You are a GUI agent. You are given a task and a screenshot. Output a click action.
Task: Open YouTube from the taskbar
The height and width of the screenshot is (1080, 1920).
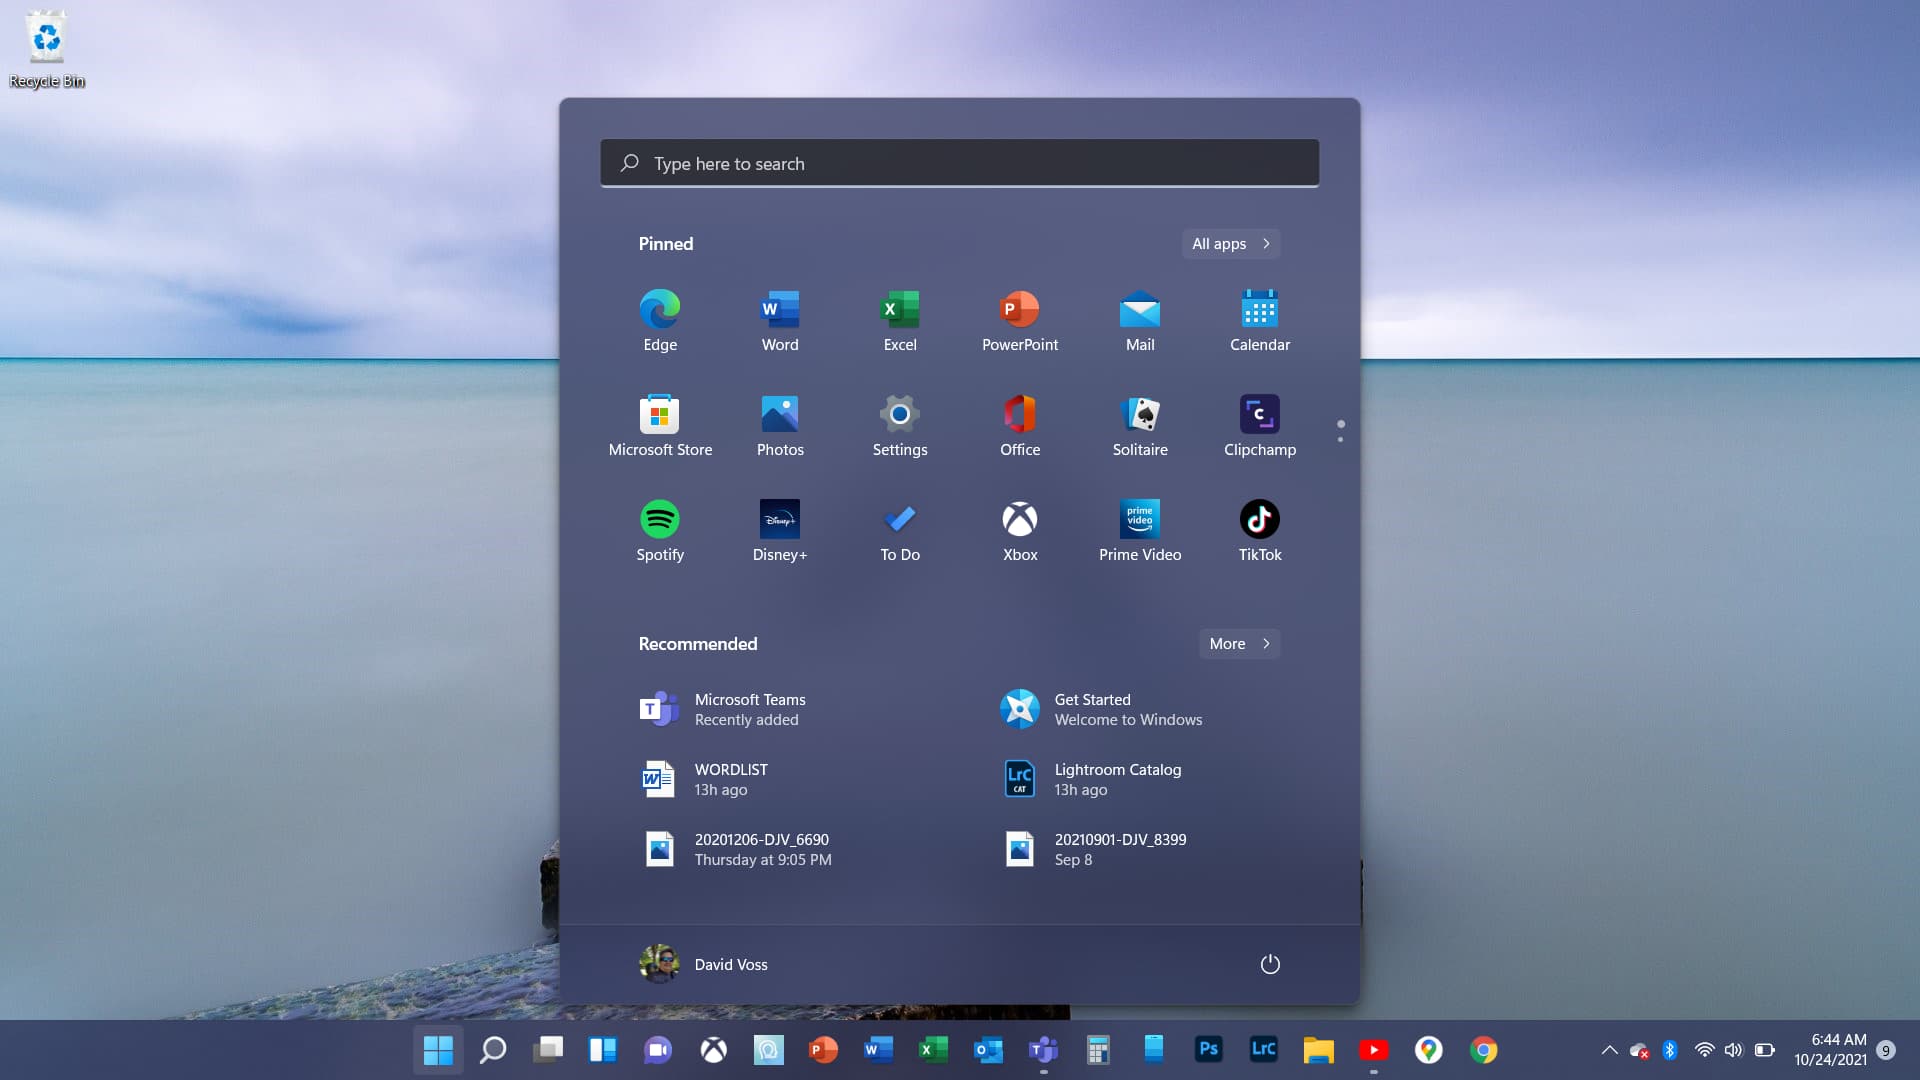1373,1050
